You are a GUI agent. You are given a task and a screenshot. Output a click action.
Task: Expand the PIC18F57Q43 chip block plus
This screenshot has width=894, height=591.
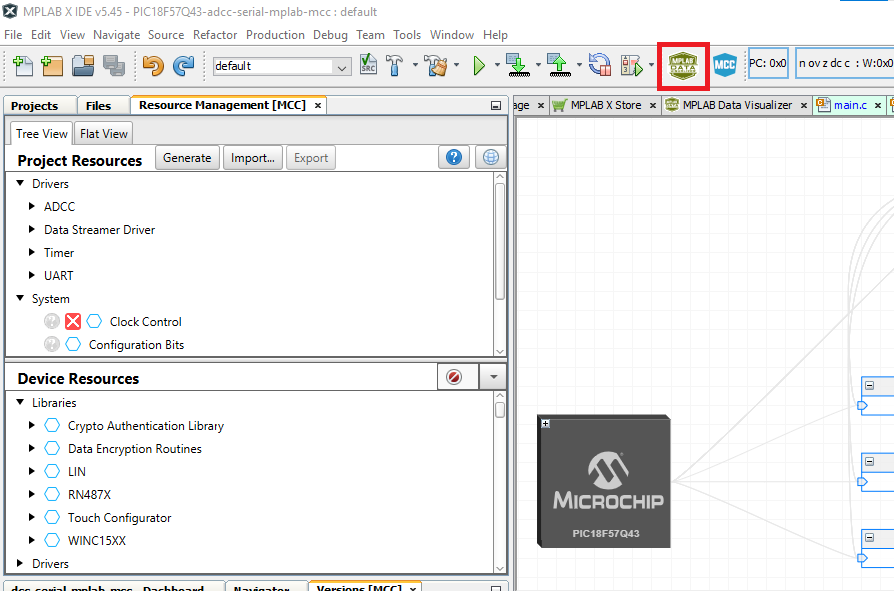click(546, 423)
